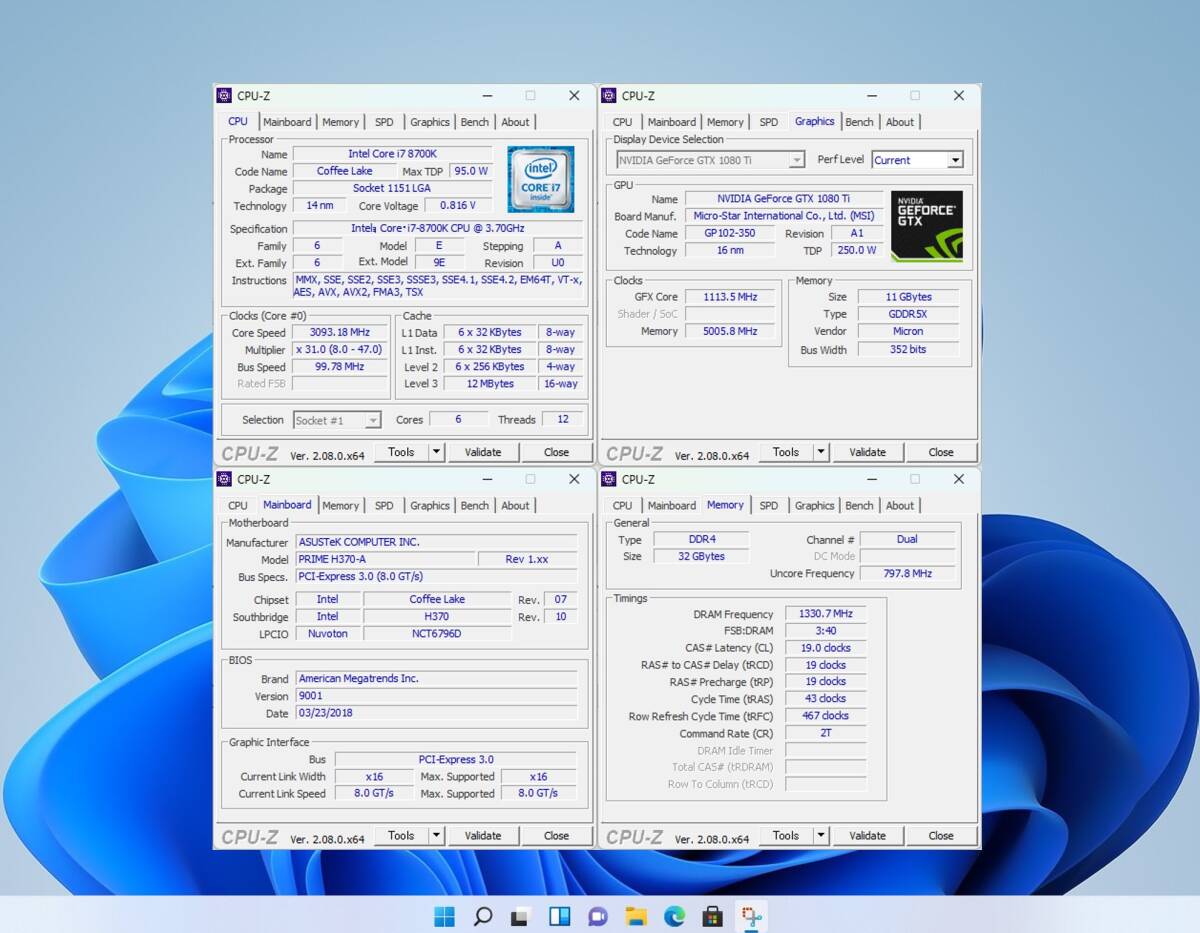
Task: Open the Socket #1 Selection dropdown
Action: [336, 421]
